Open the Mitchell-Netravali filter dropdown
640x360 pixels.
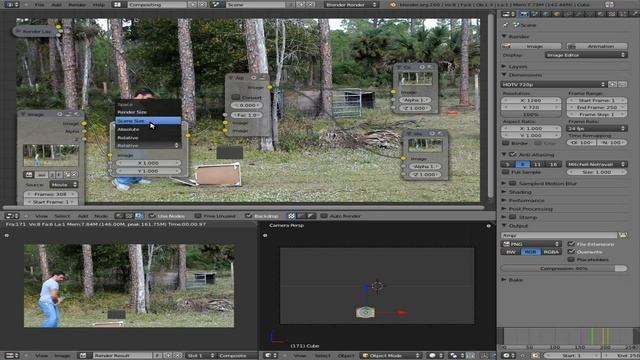click(597, 164)
